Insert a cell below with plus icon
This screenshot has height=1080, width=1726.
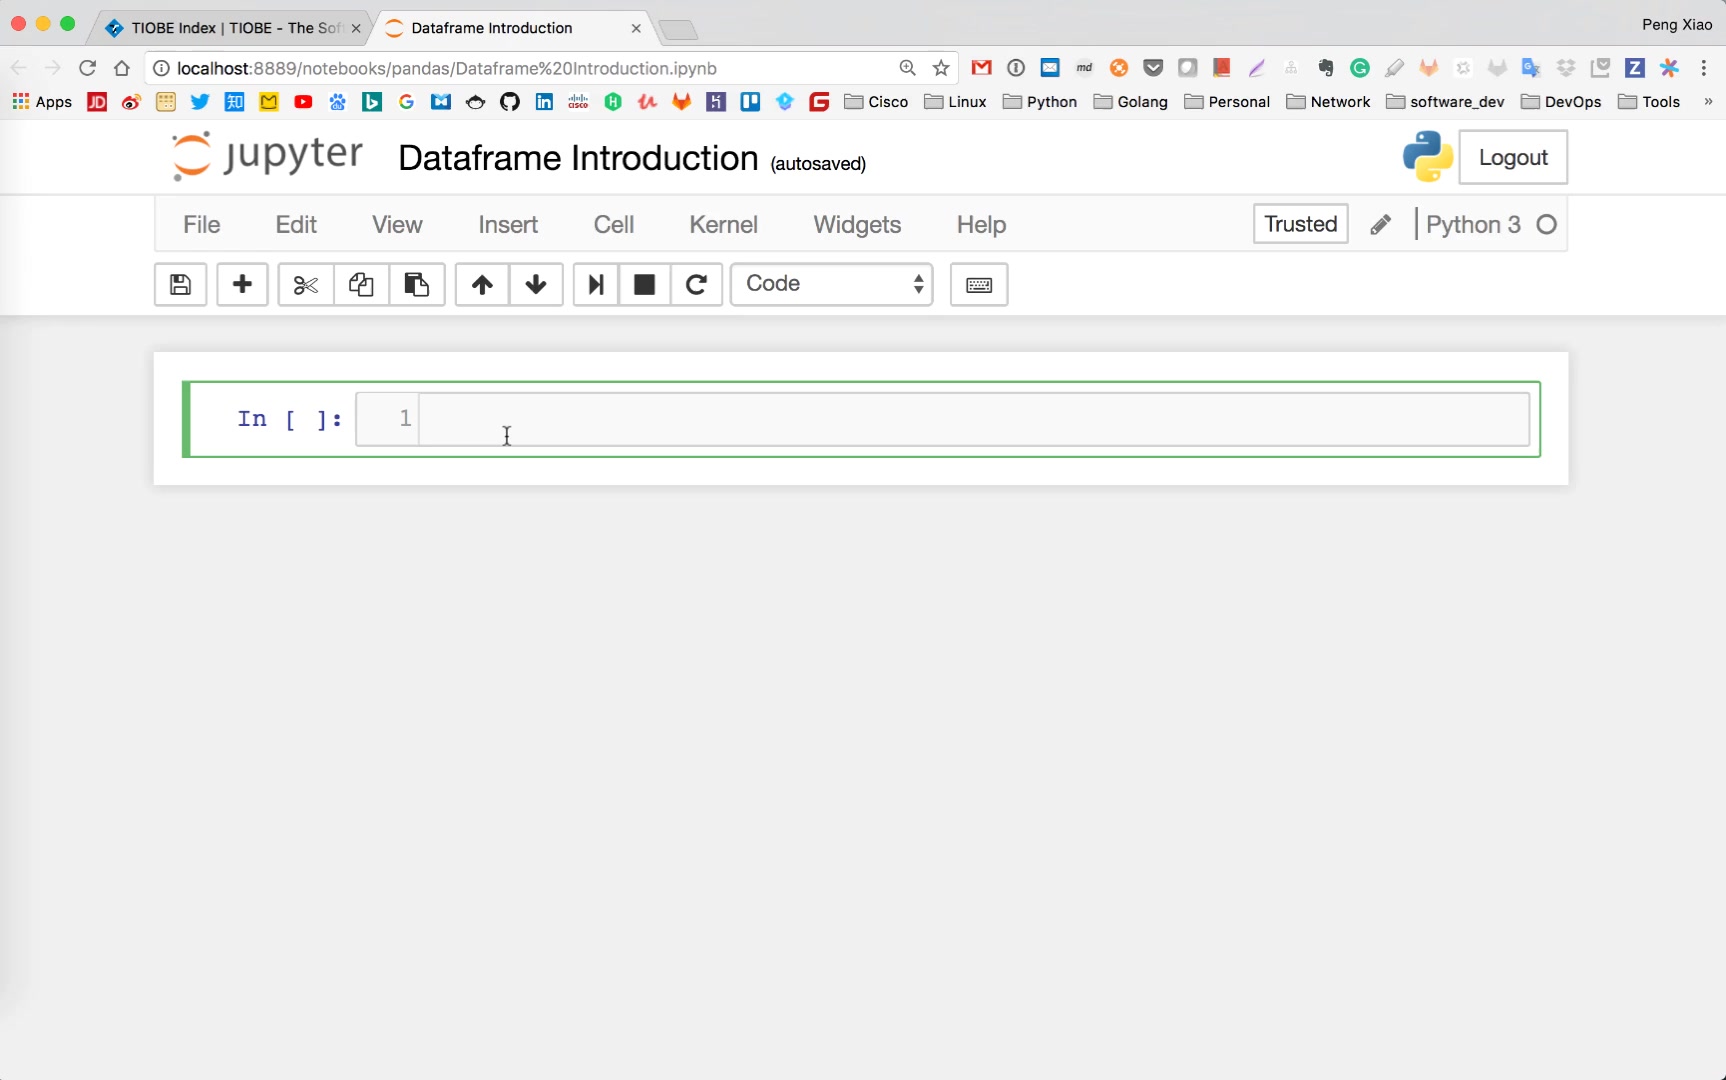(242, 285)
